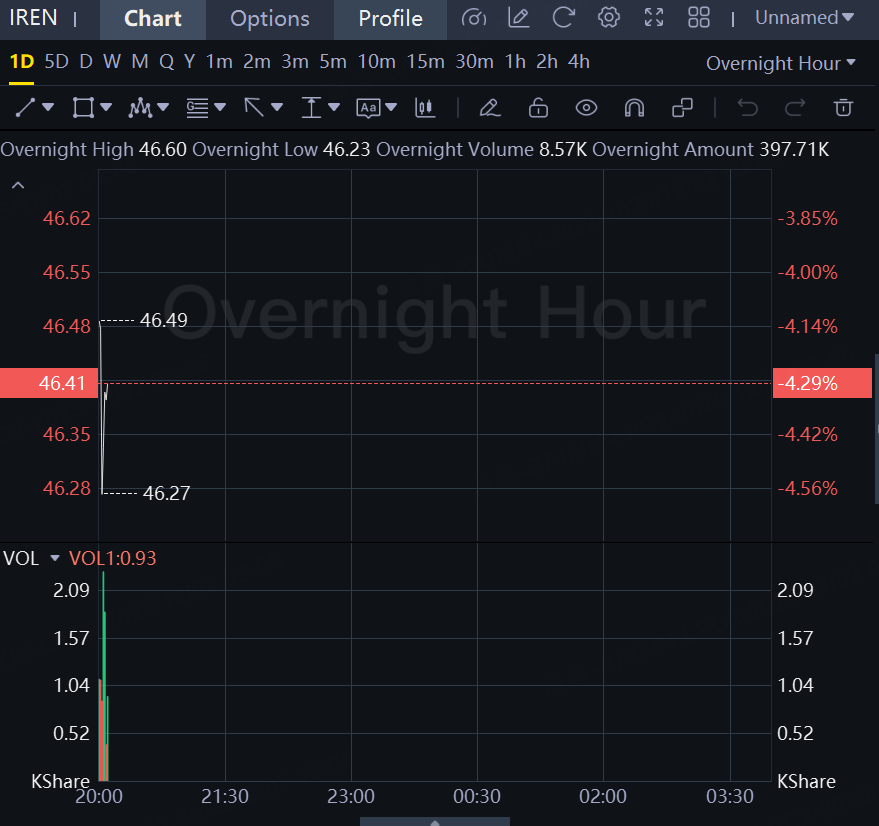This screenshot has width=879, height=826.
Task: Select the Fibonacci retracement lines tool
Action: click(x=197, y=107)
